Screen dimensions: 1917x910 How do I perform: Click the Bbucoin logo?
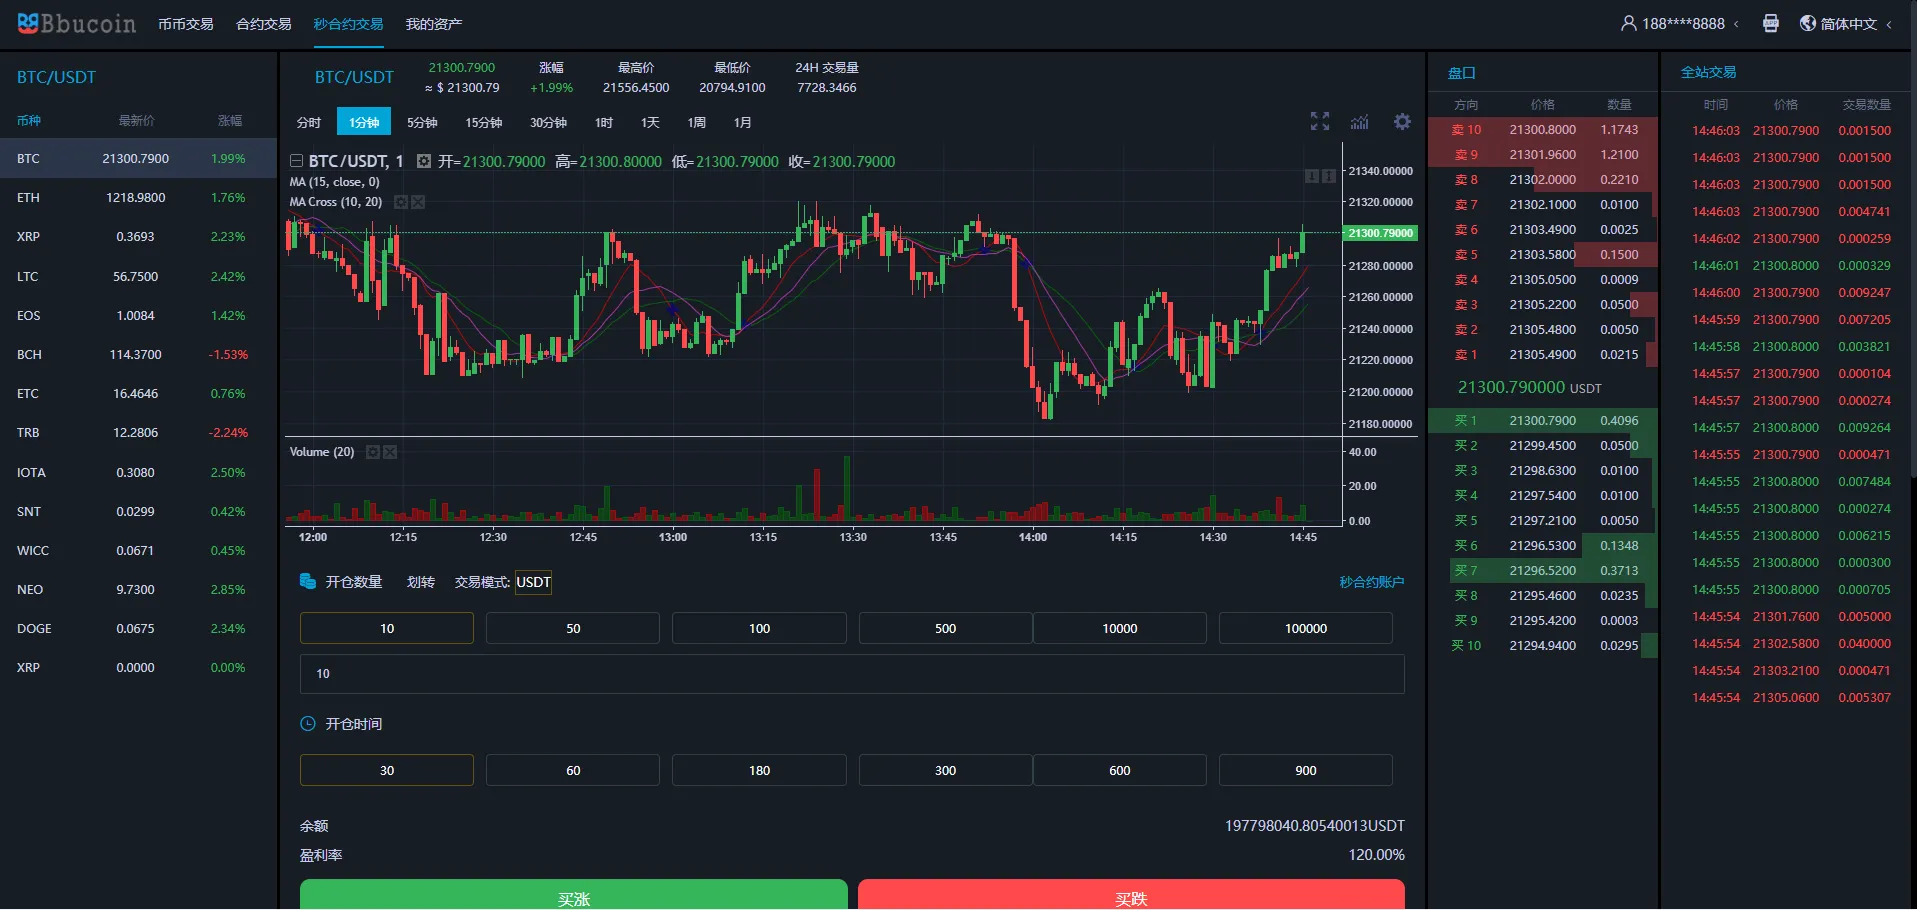(x=77, y=23)
